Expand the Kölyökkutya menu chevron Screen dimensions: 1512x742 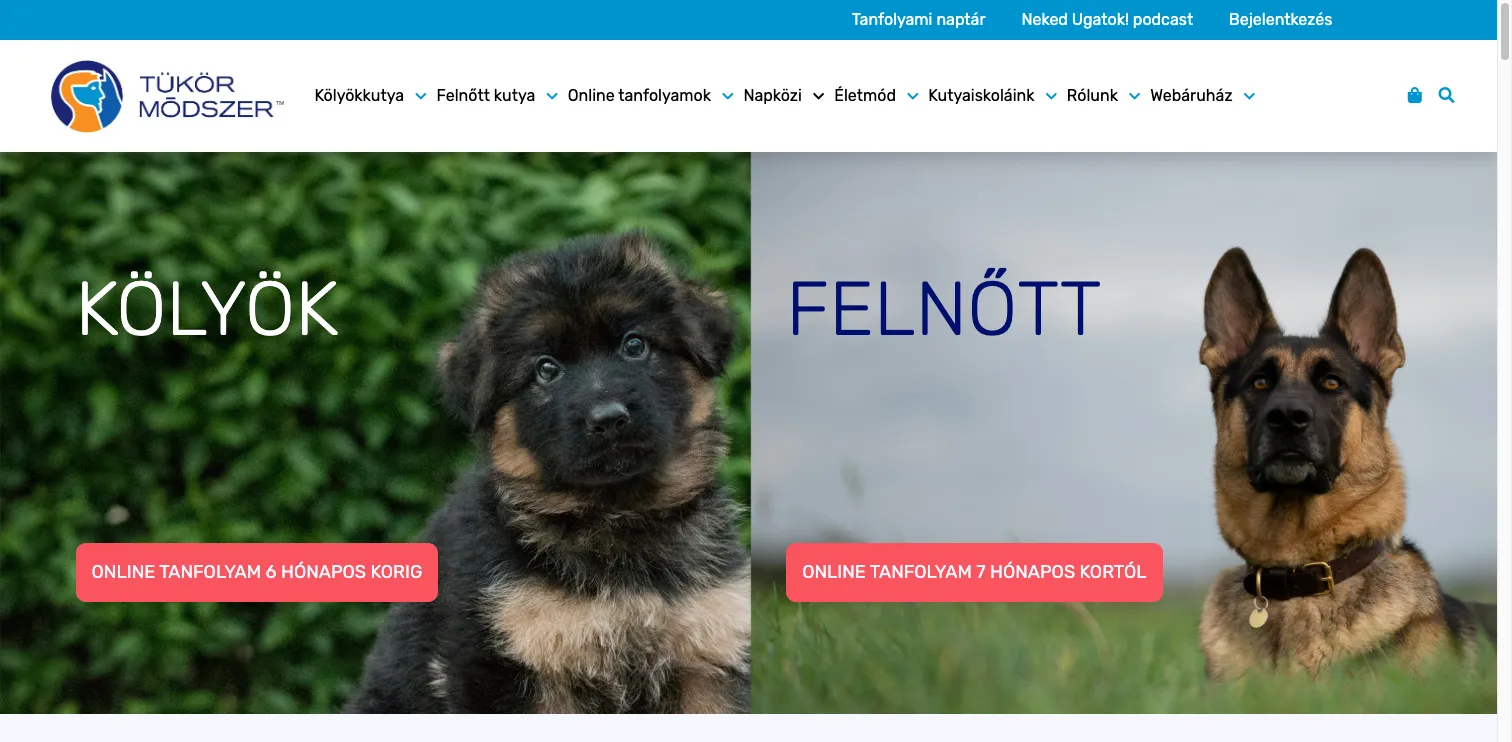(420, 96)
